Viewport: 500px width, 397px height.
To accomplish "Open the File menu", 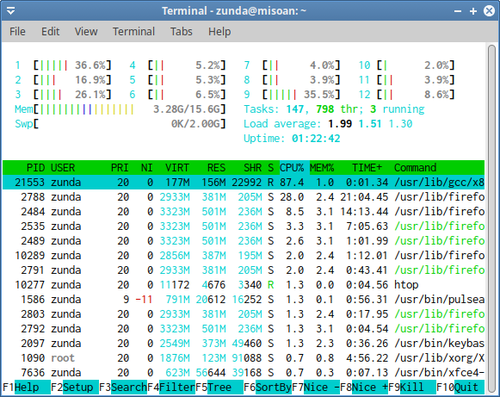I will coord(17,32).
